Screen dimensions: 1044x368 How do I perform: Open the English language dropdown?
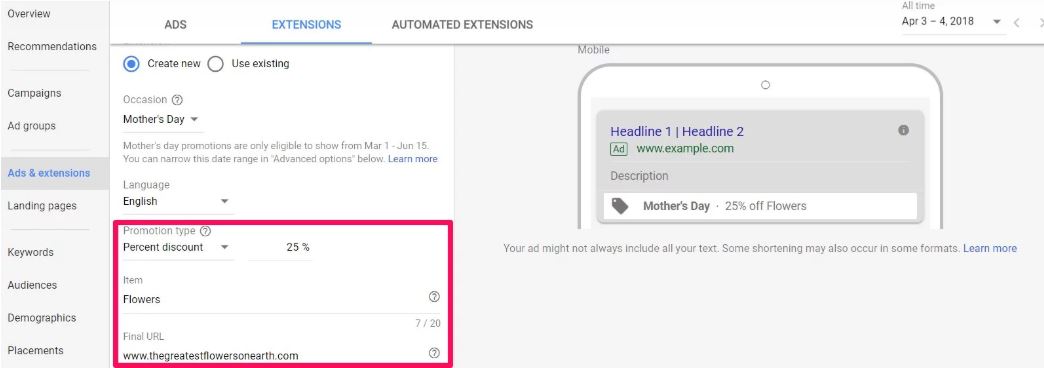(177, 201)
